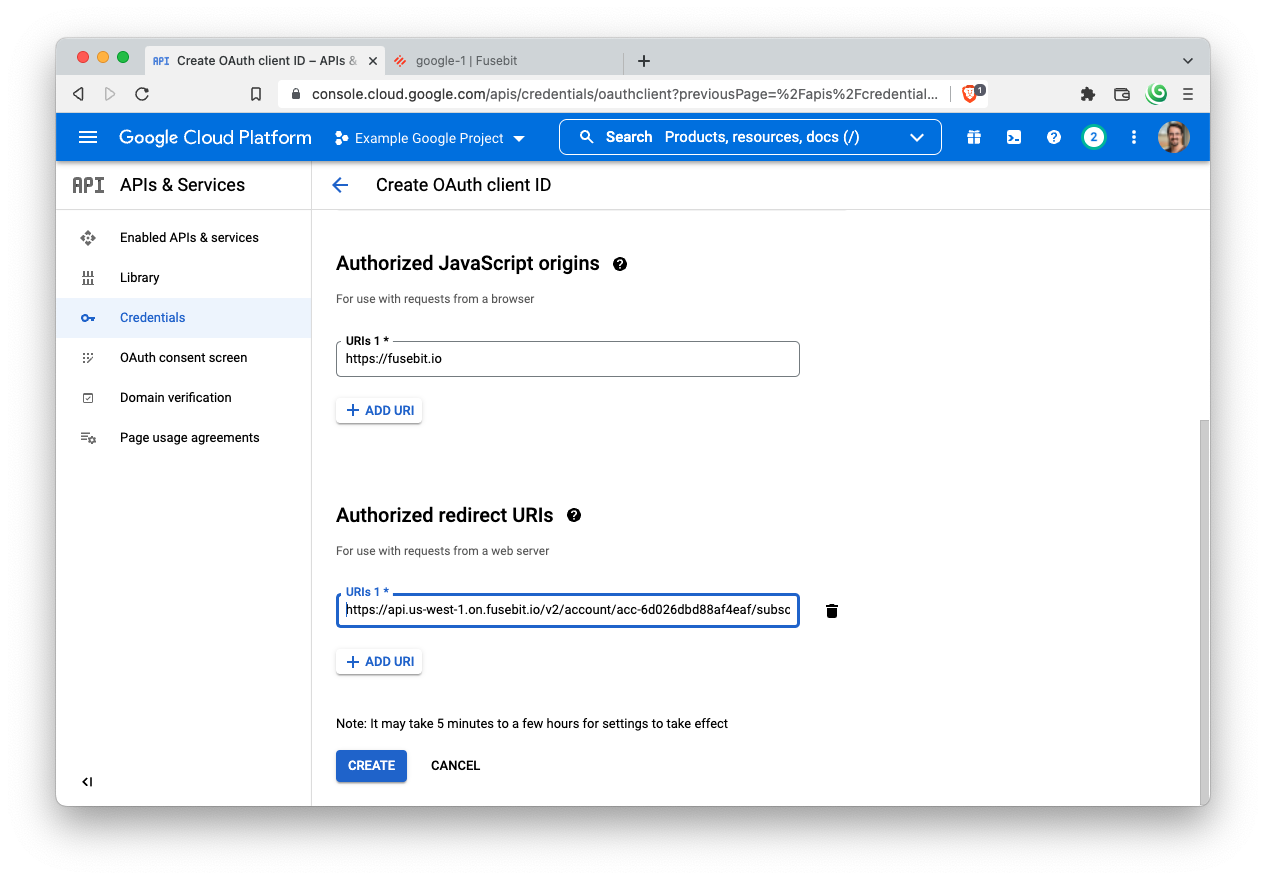Open Domain verification
1266x880 pixels.
(183, 398)
